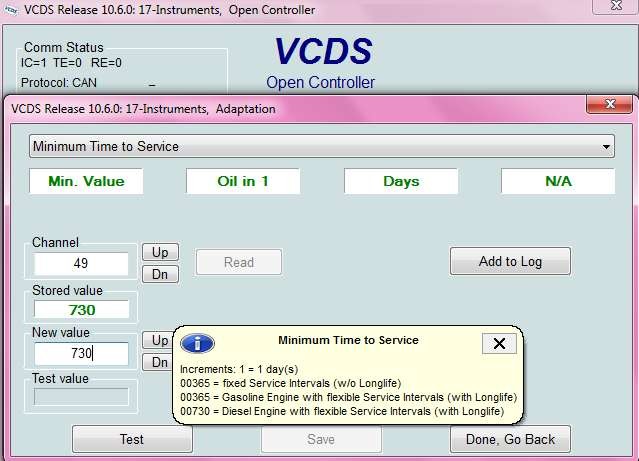Click Protocol: CAN text in Comm Status
Viewport: 639px width, 461px height.
point(59,83)
